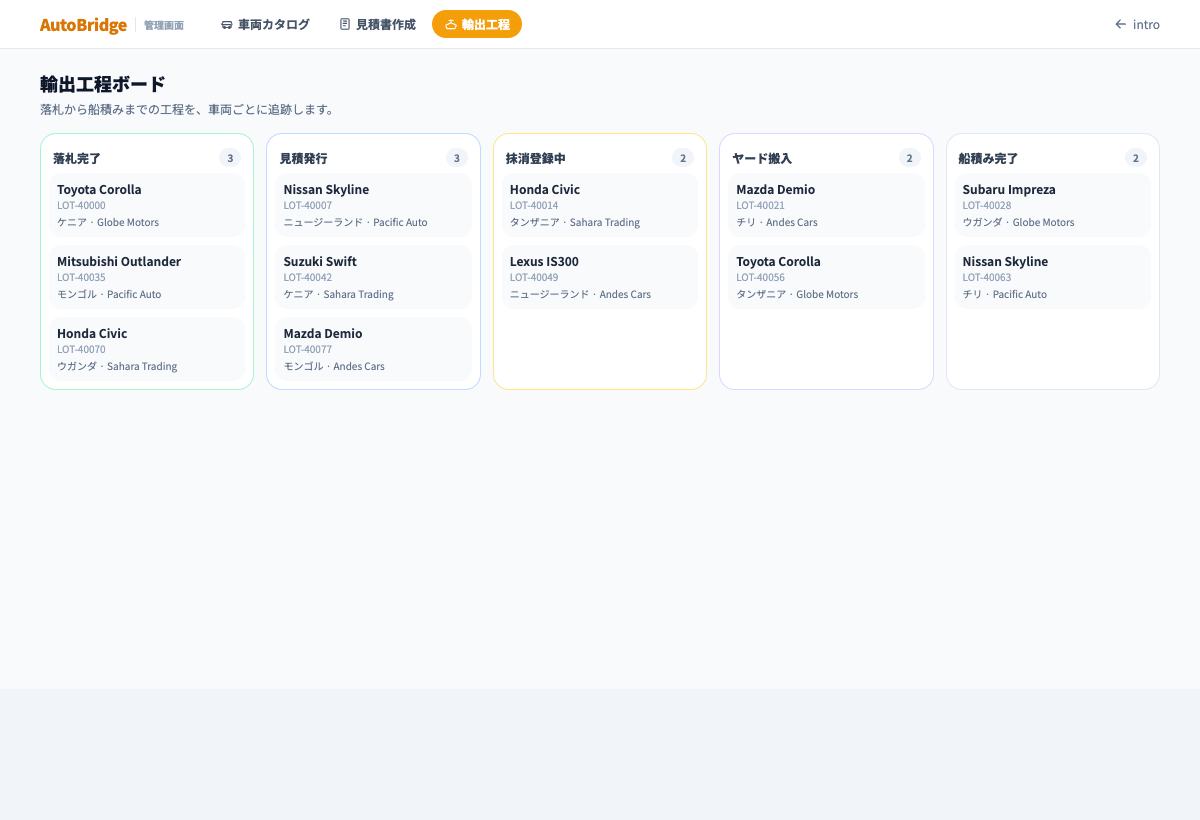
Task: Follow the intro link
Action: [x=1137, y=24]
